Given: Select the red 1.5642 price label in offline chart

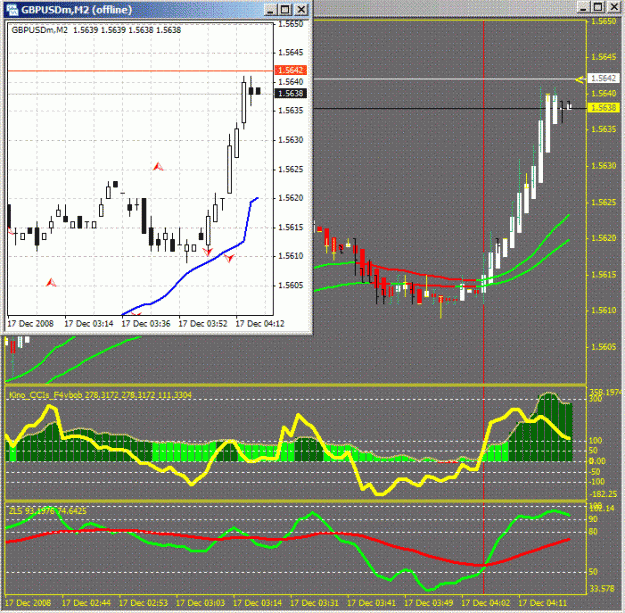Looking at the screenshot, I should [291, 70].
